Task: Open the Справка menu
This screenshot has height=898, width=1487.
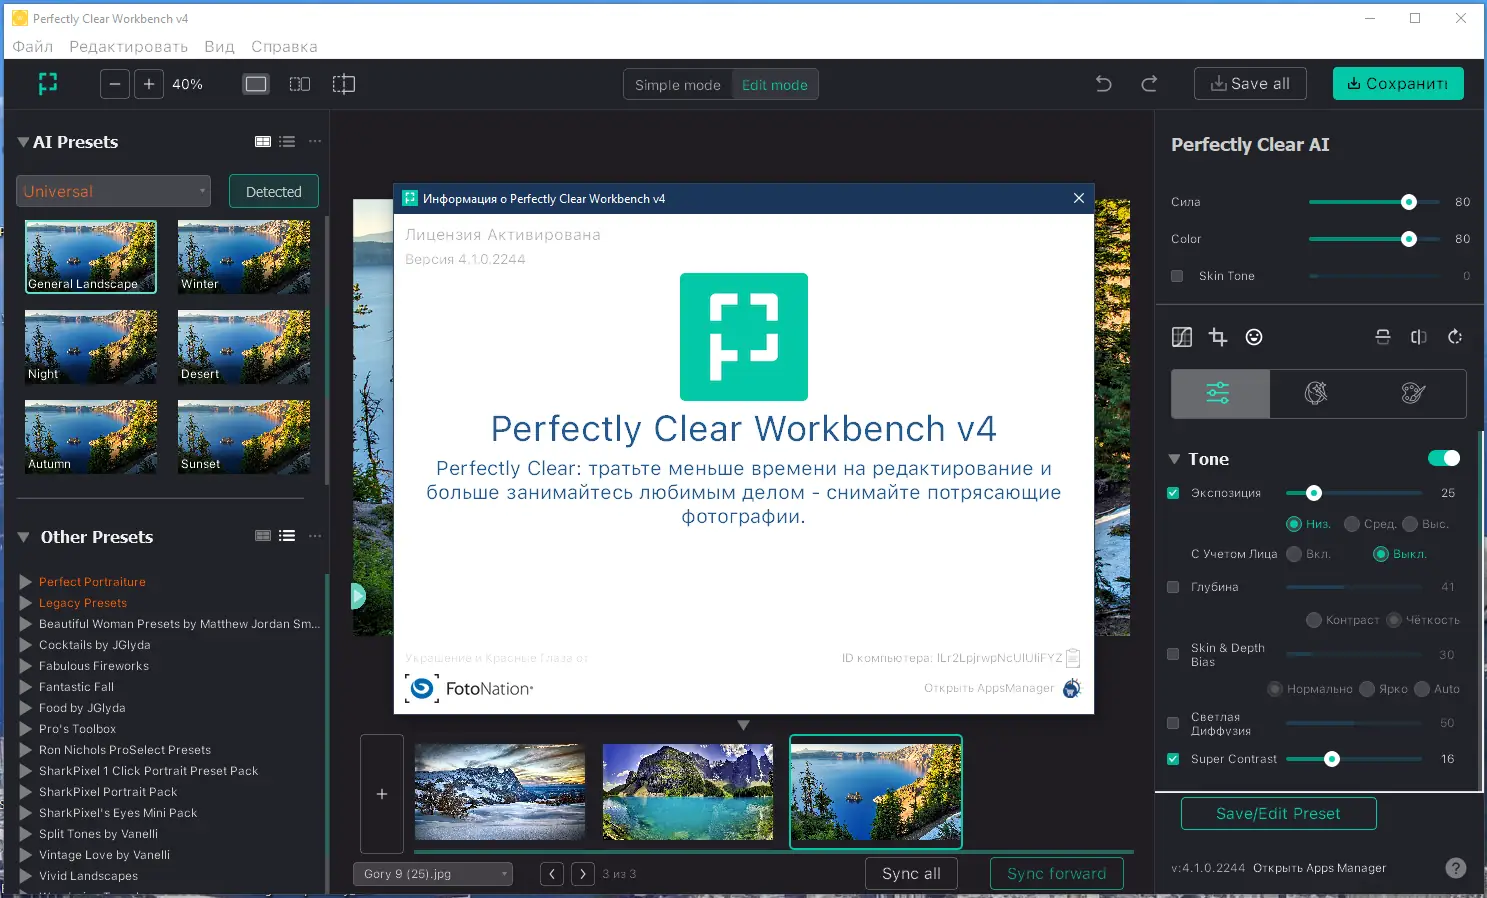Action: pyautogui.click(x=284, y=46)
